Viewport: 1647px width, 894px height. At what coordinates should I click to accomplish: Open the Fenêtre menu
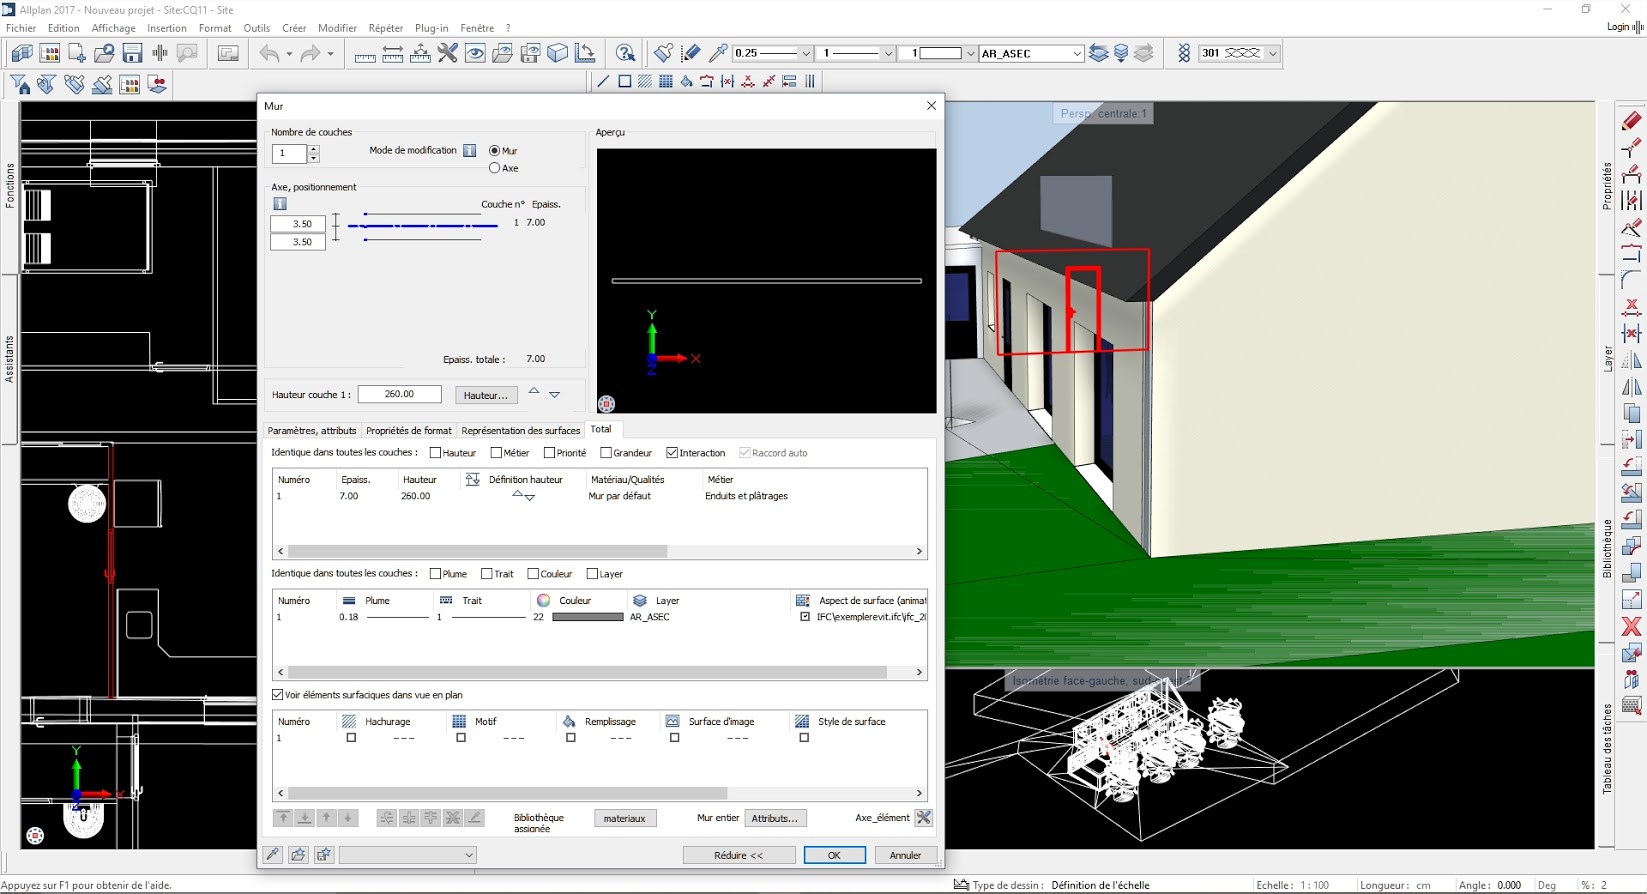click(477, 28)
